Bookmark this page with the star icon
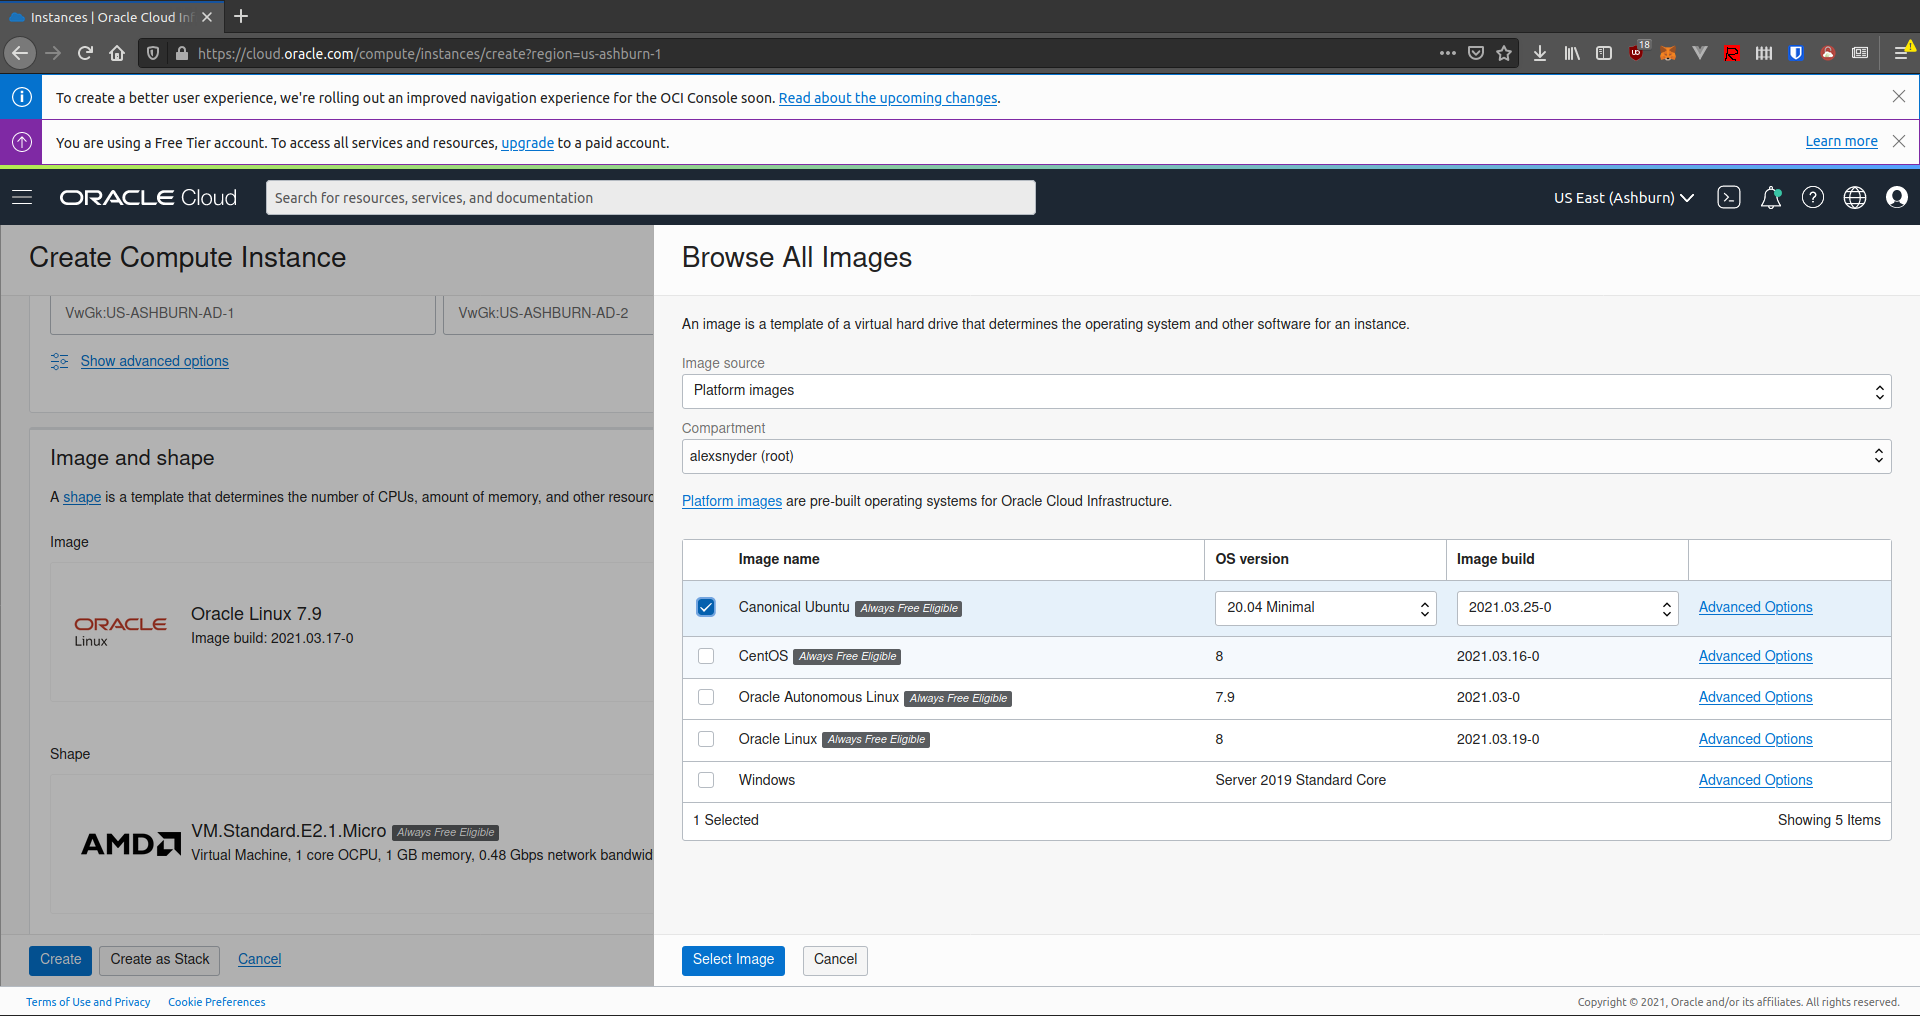This screenshot has height=1016, width=1920. [x=1504, y=53]
